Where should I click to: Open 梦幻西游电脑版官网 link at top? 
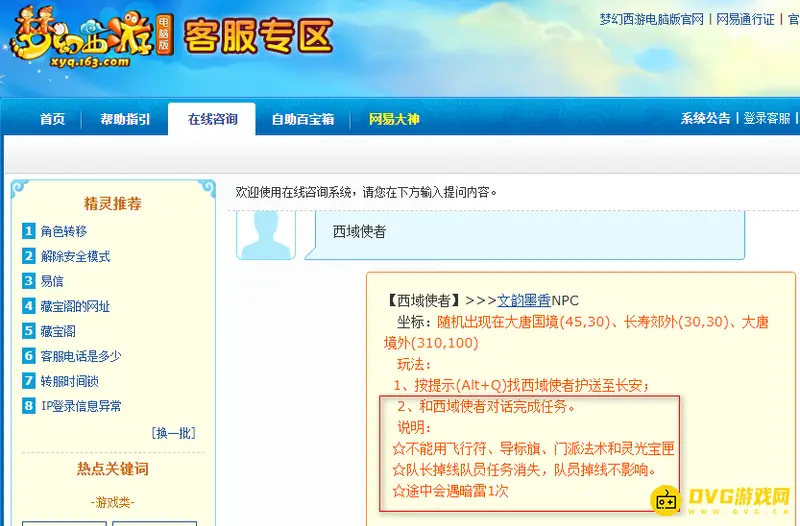click(x=652, y=19)
